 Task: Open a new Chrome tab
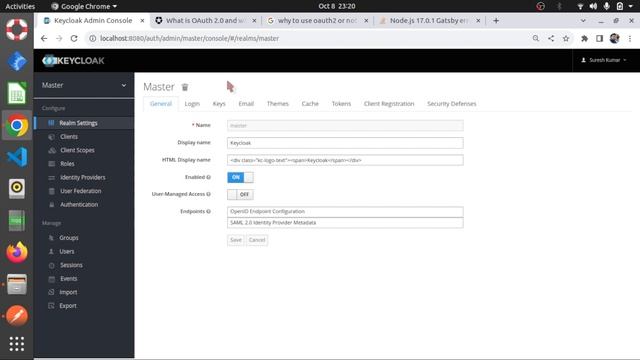coord(496,20)
